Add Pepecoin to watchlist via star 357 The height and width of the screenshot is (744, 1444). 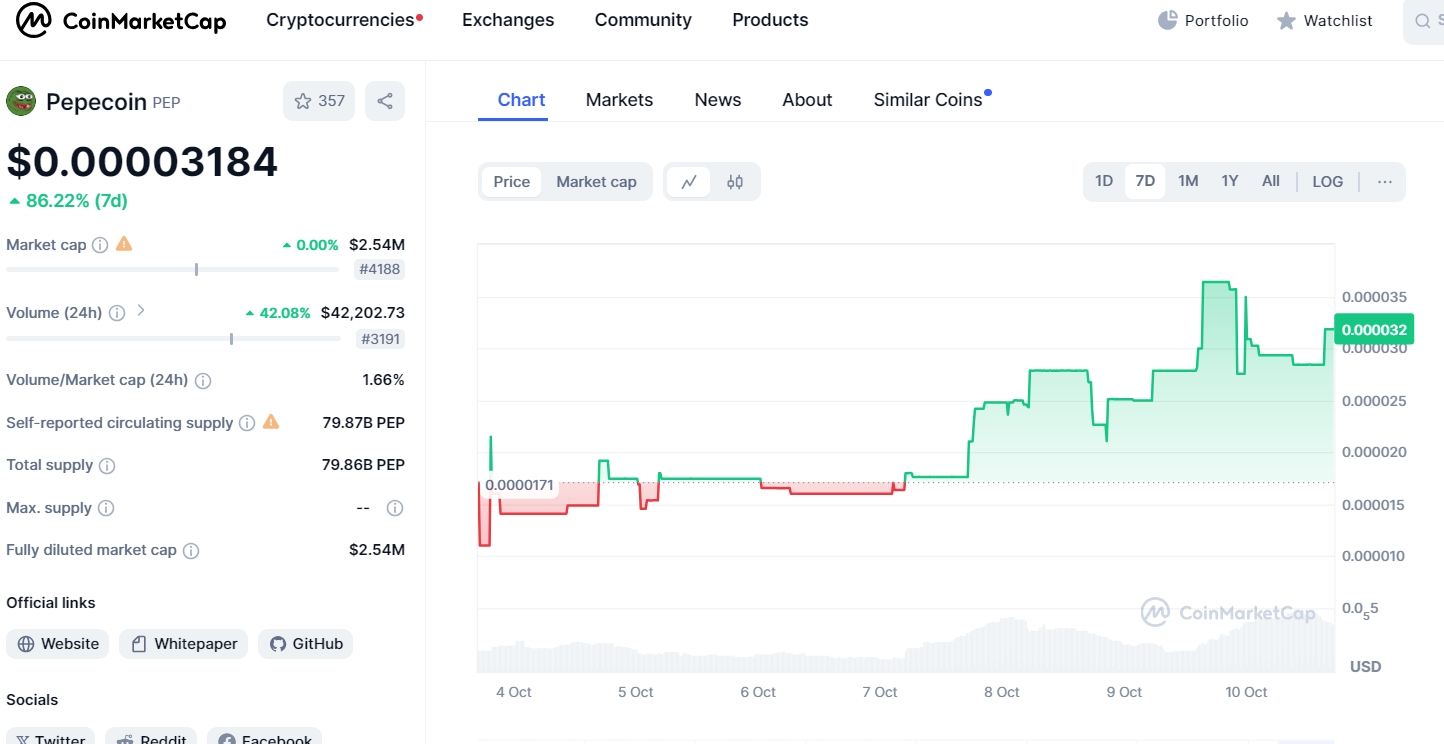[x=319, y=101]
